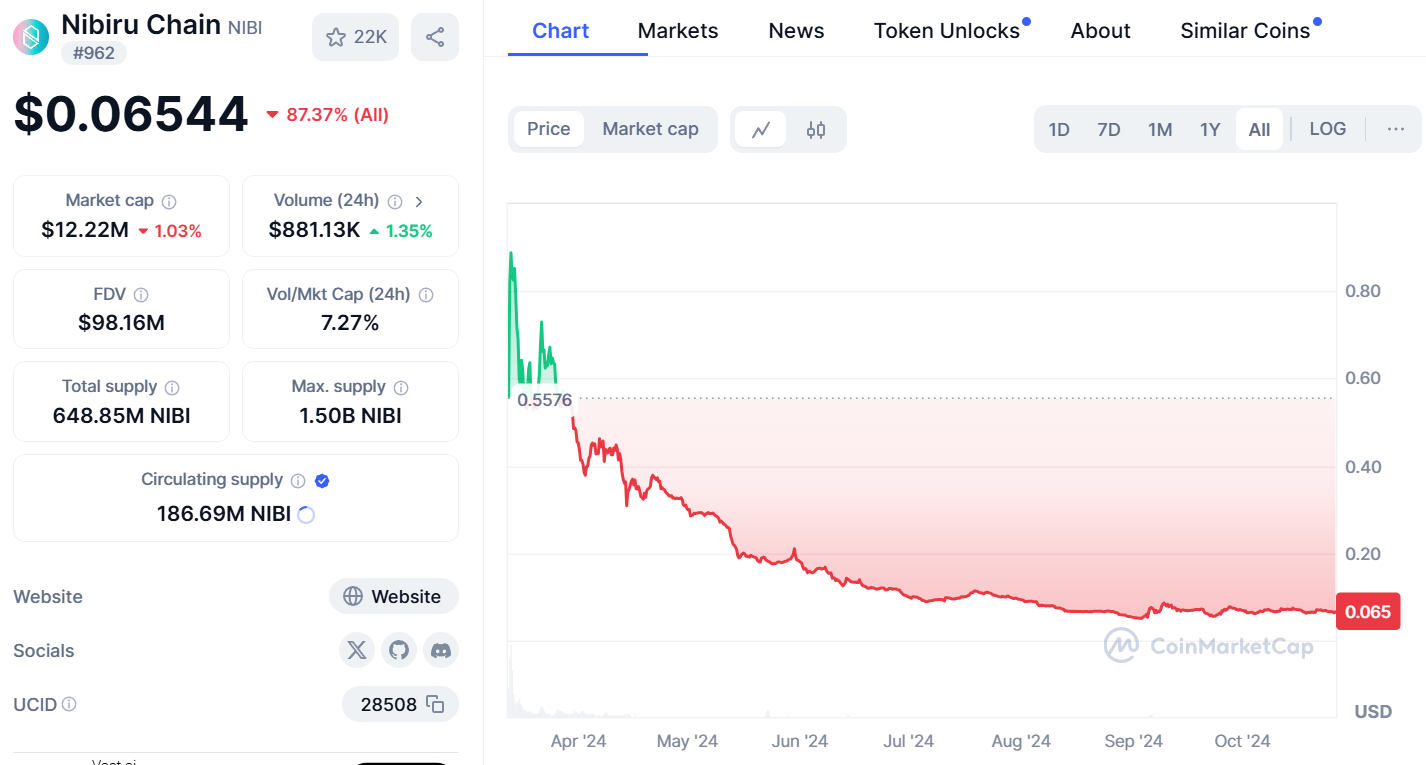This screenshot has width=1426, height=765.
Task: Select the line chart view icon
Action: pos(761,129)
